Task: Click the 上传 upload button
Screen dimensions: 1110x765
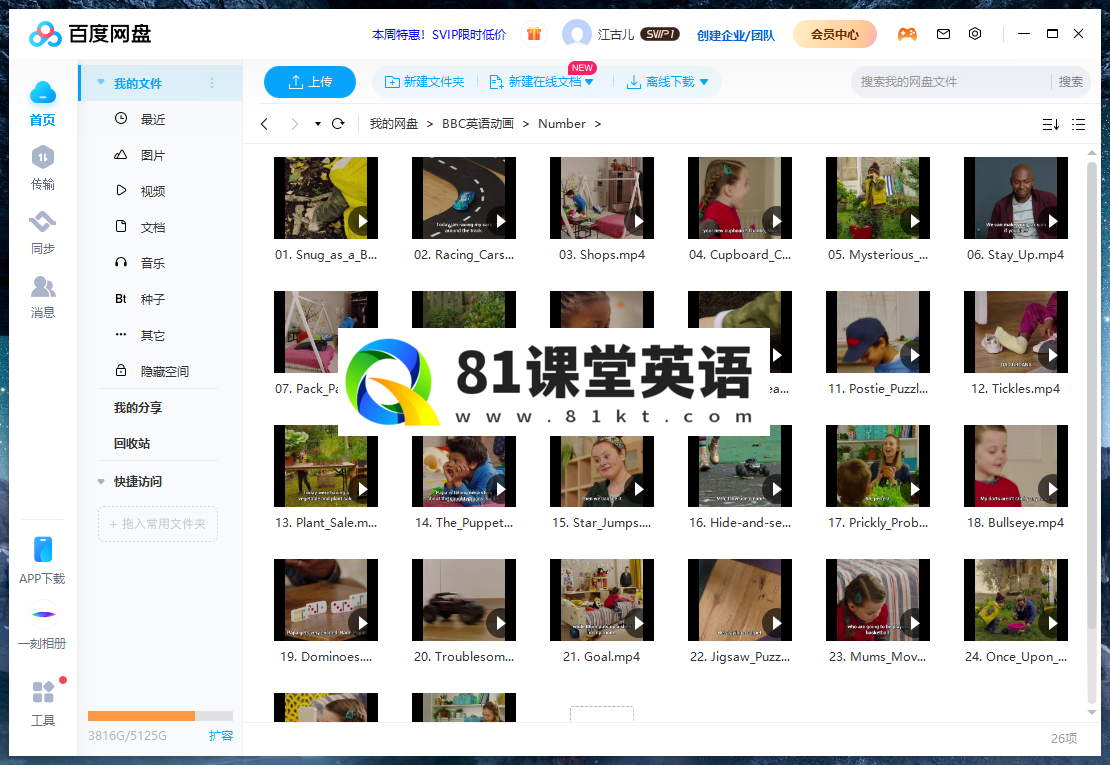Action: [310, 82]
